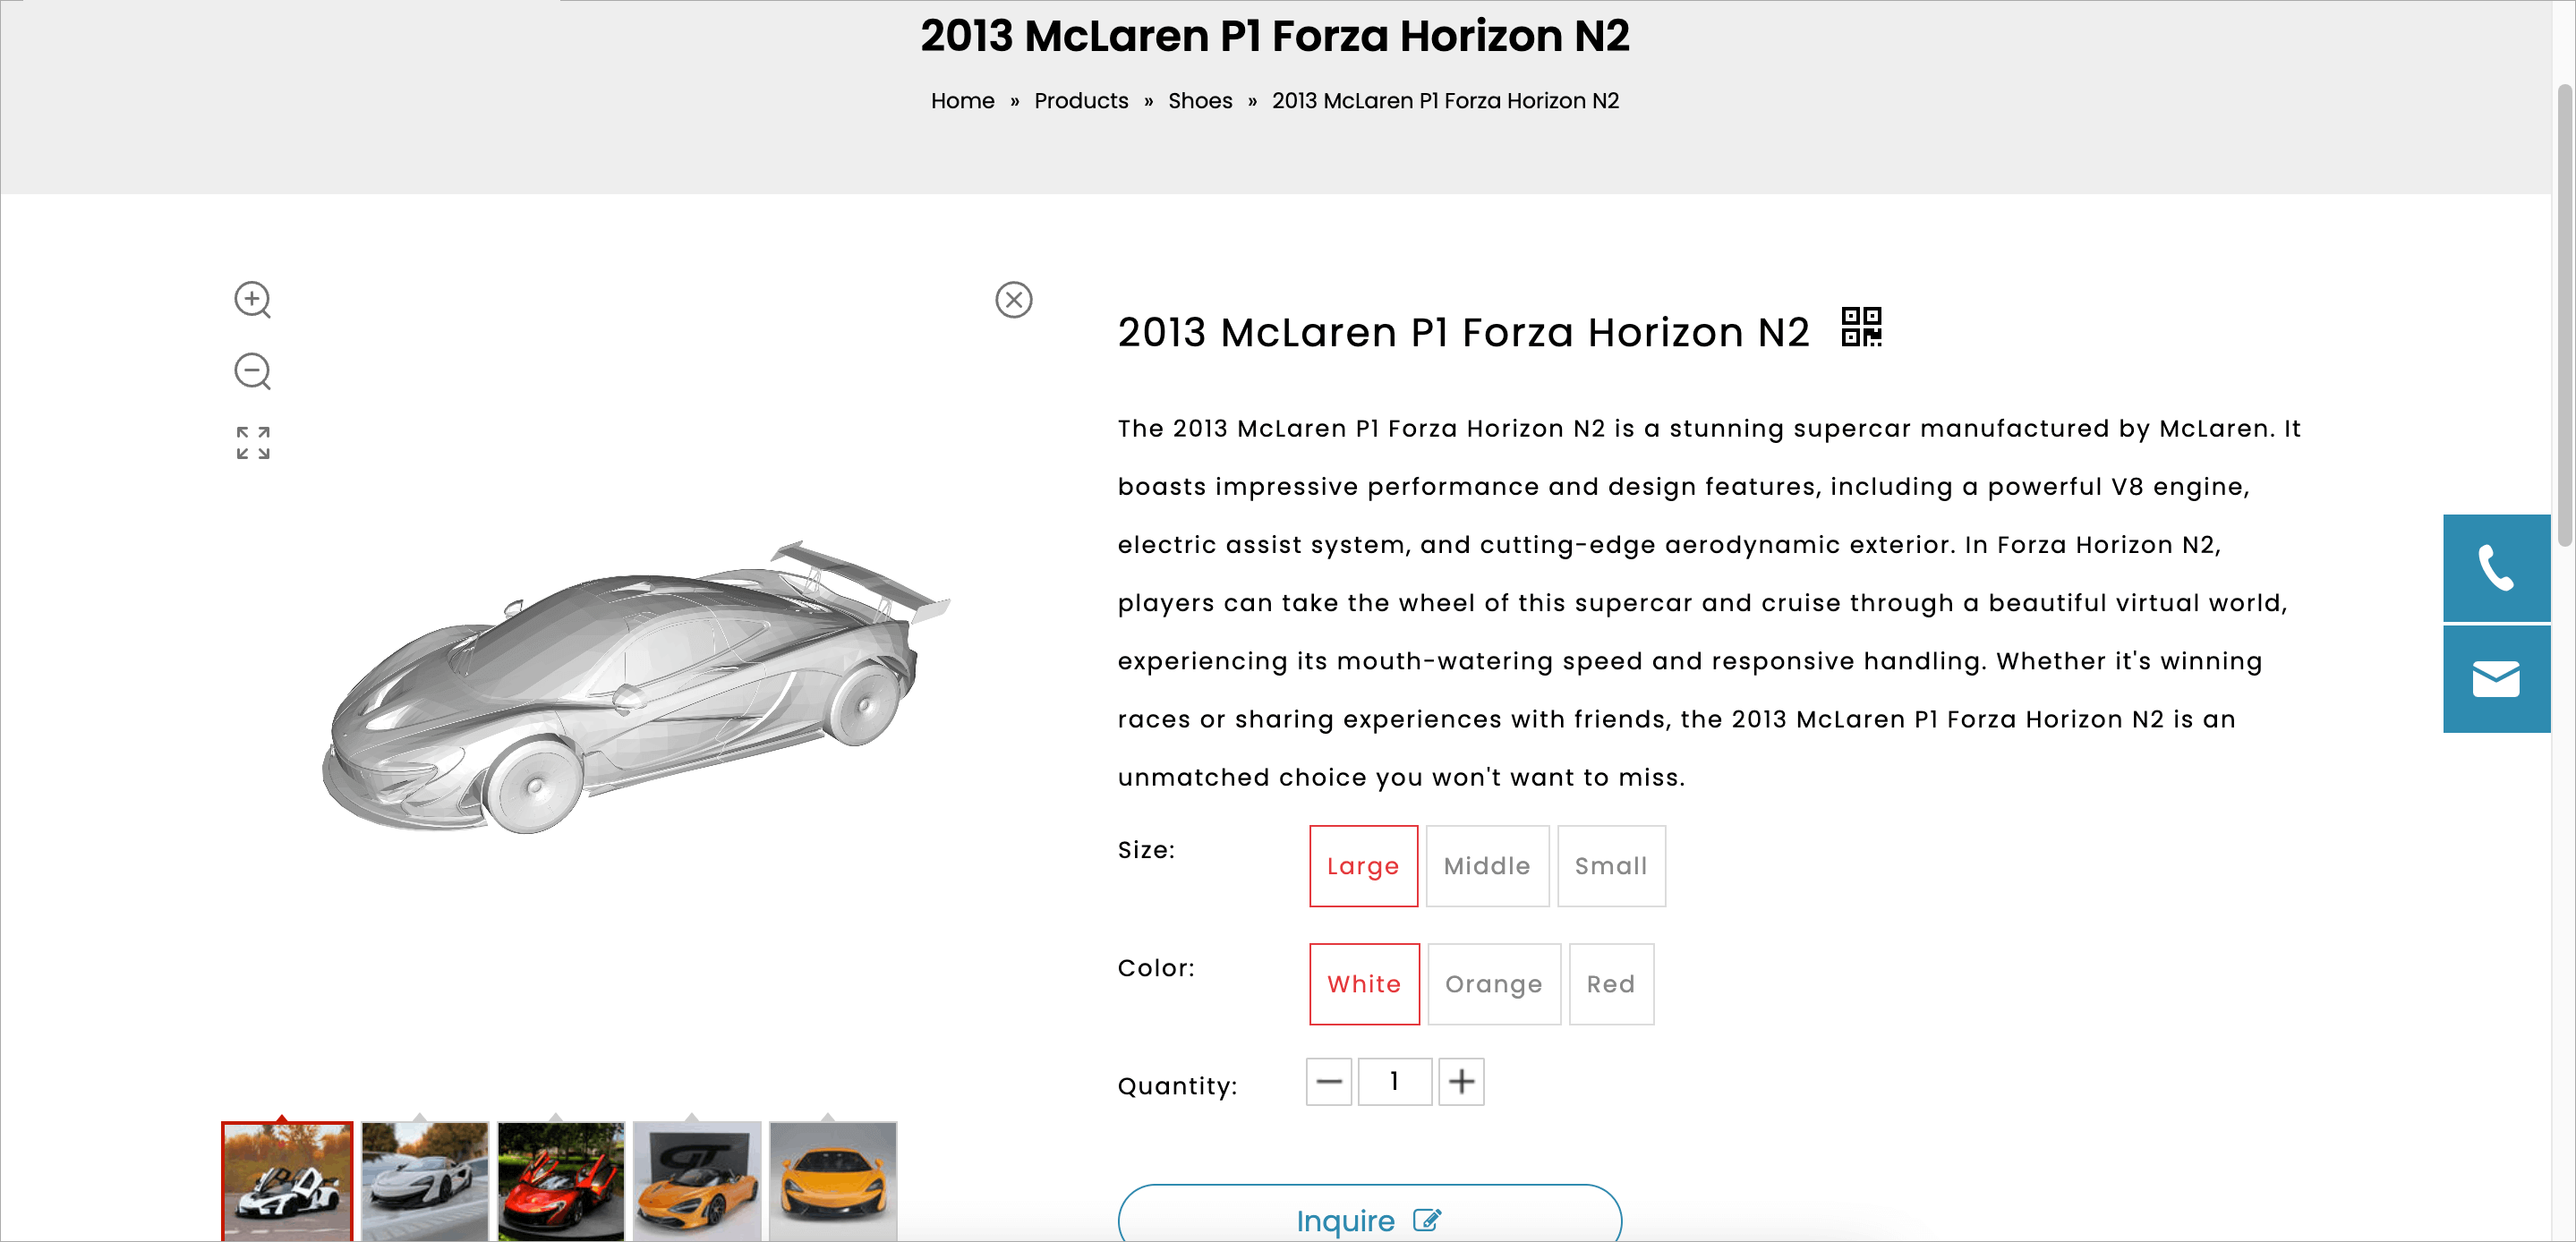2576x1242 pixels.
Task: Open the Shoes breadcrumb category
Action: 1199,101
